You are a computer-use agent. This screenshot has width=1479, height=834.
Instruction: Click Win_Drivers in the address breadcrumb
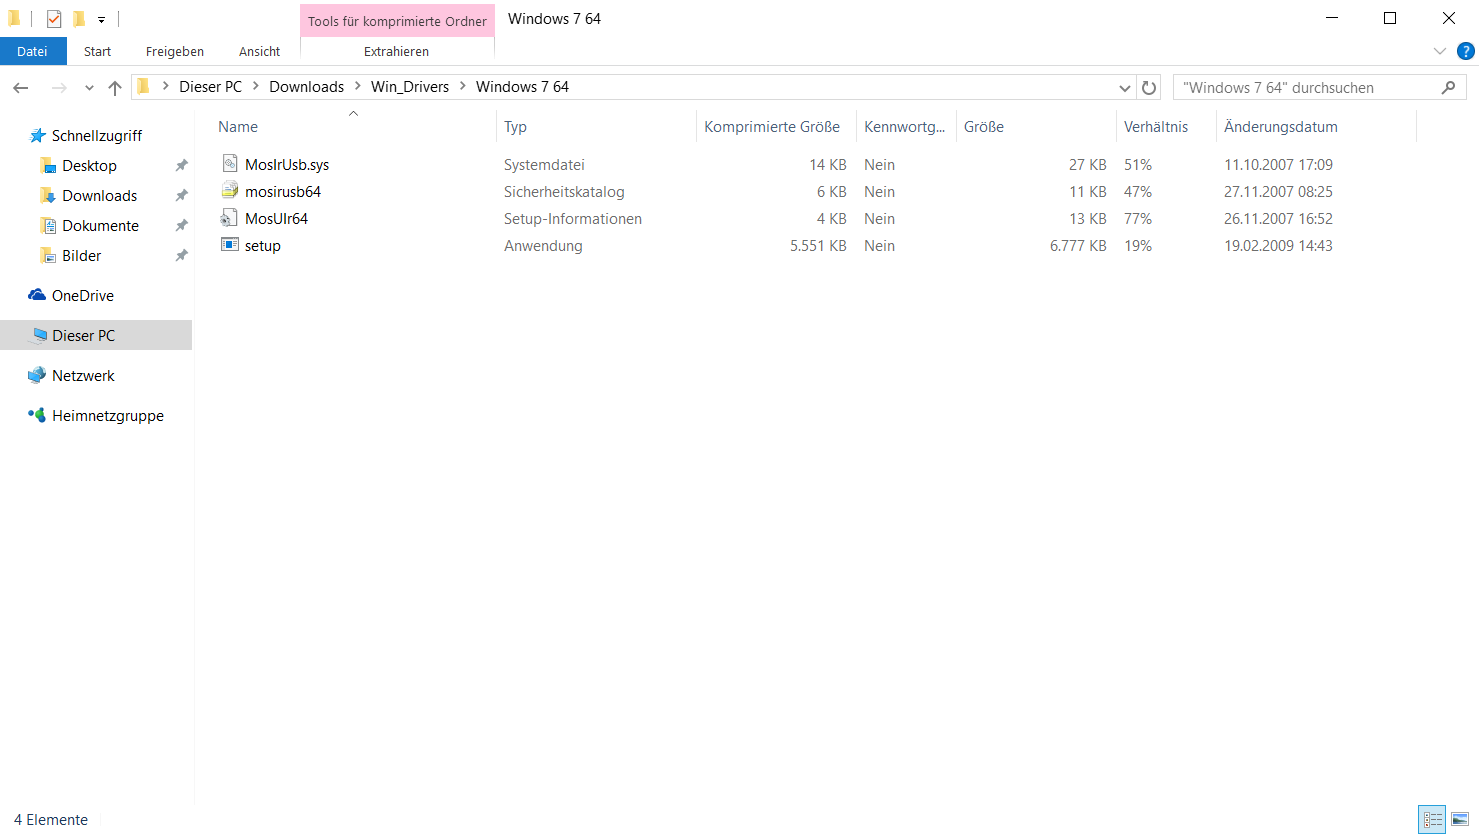(410, 87)
